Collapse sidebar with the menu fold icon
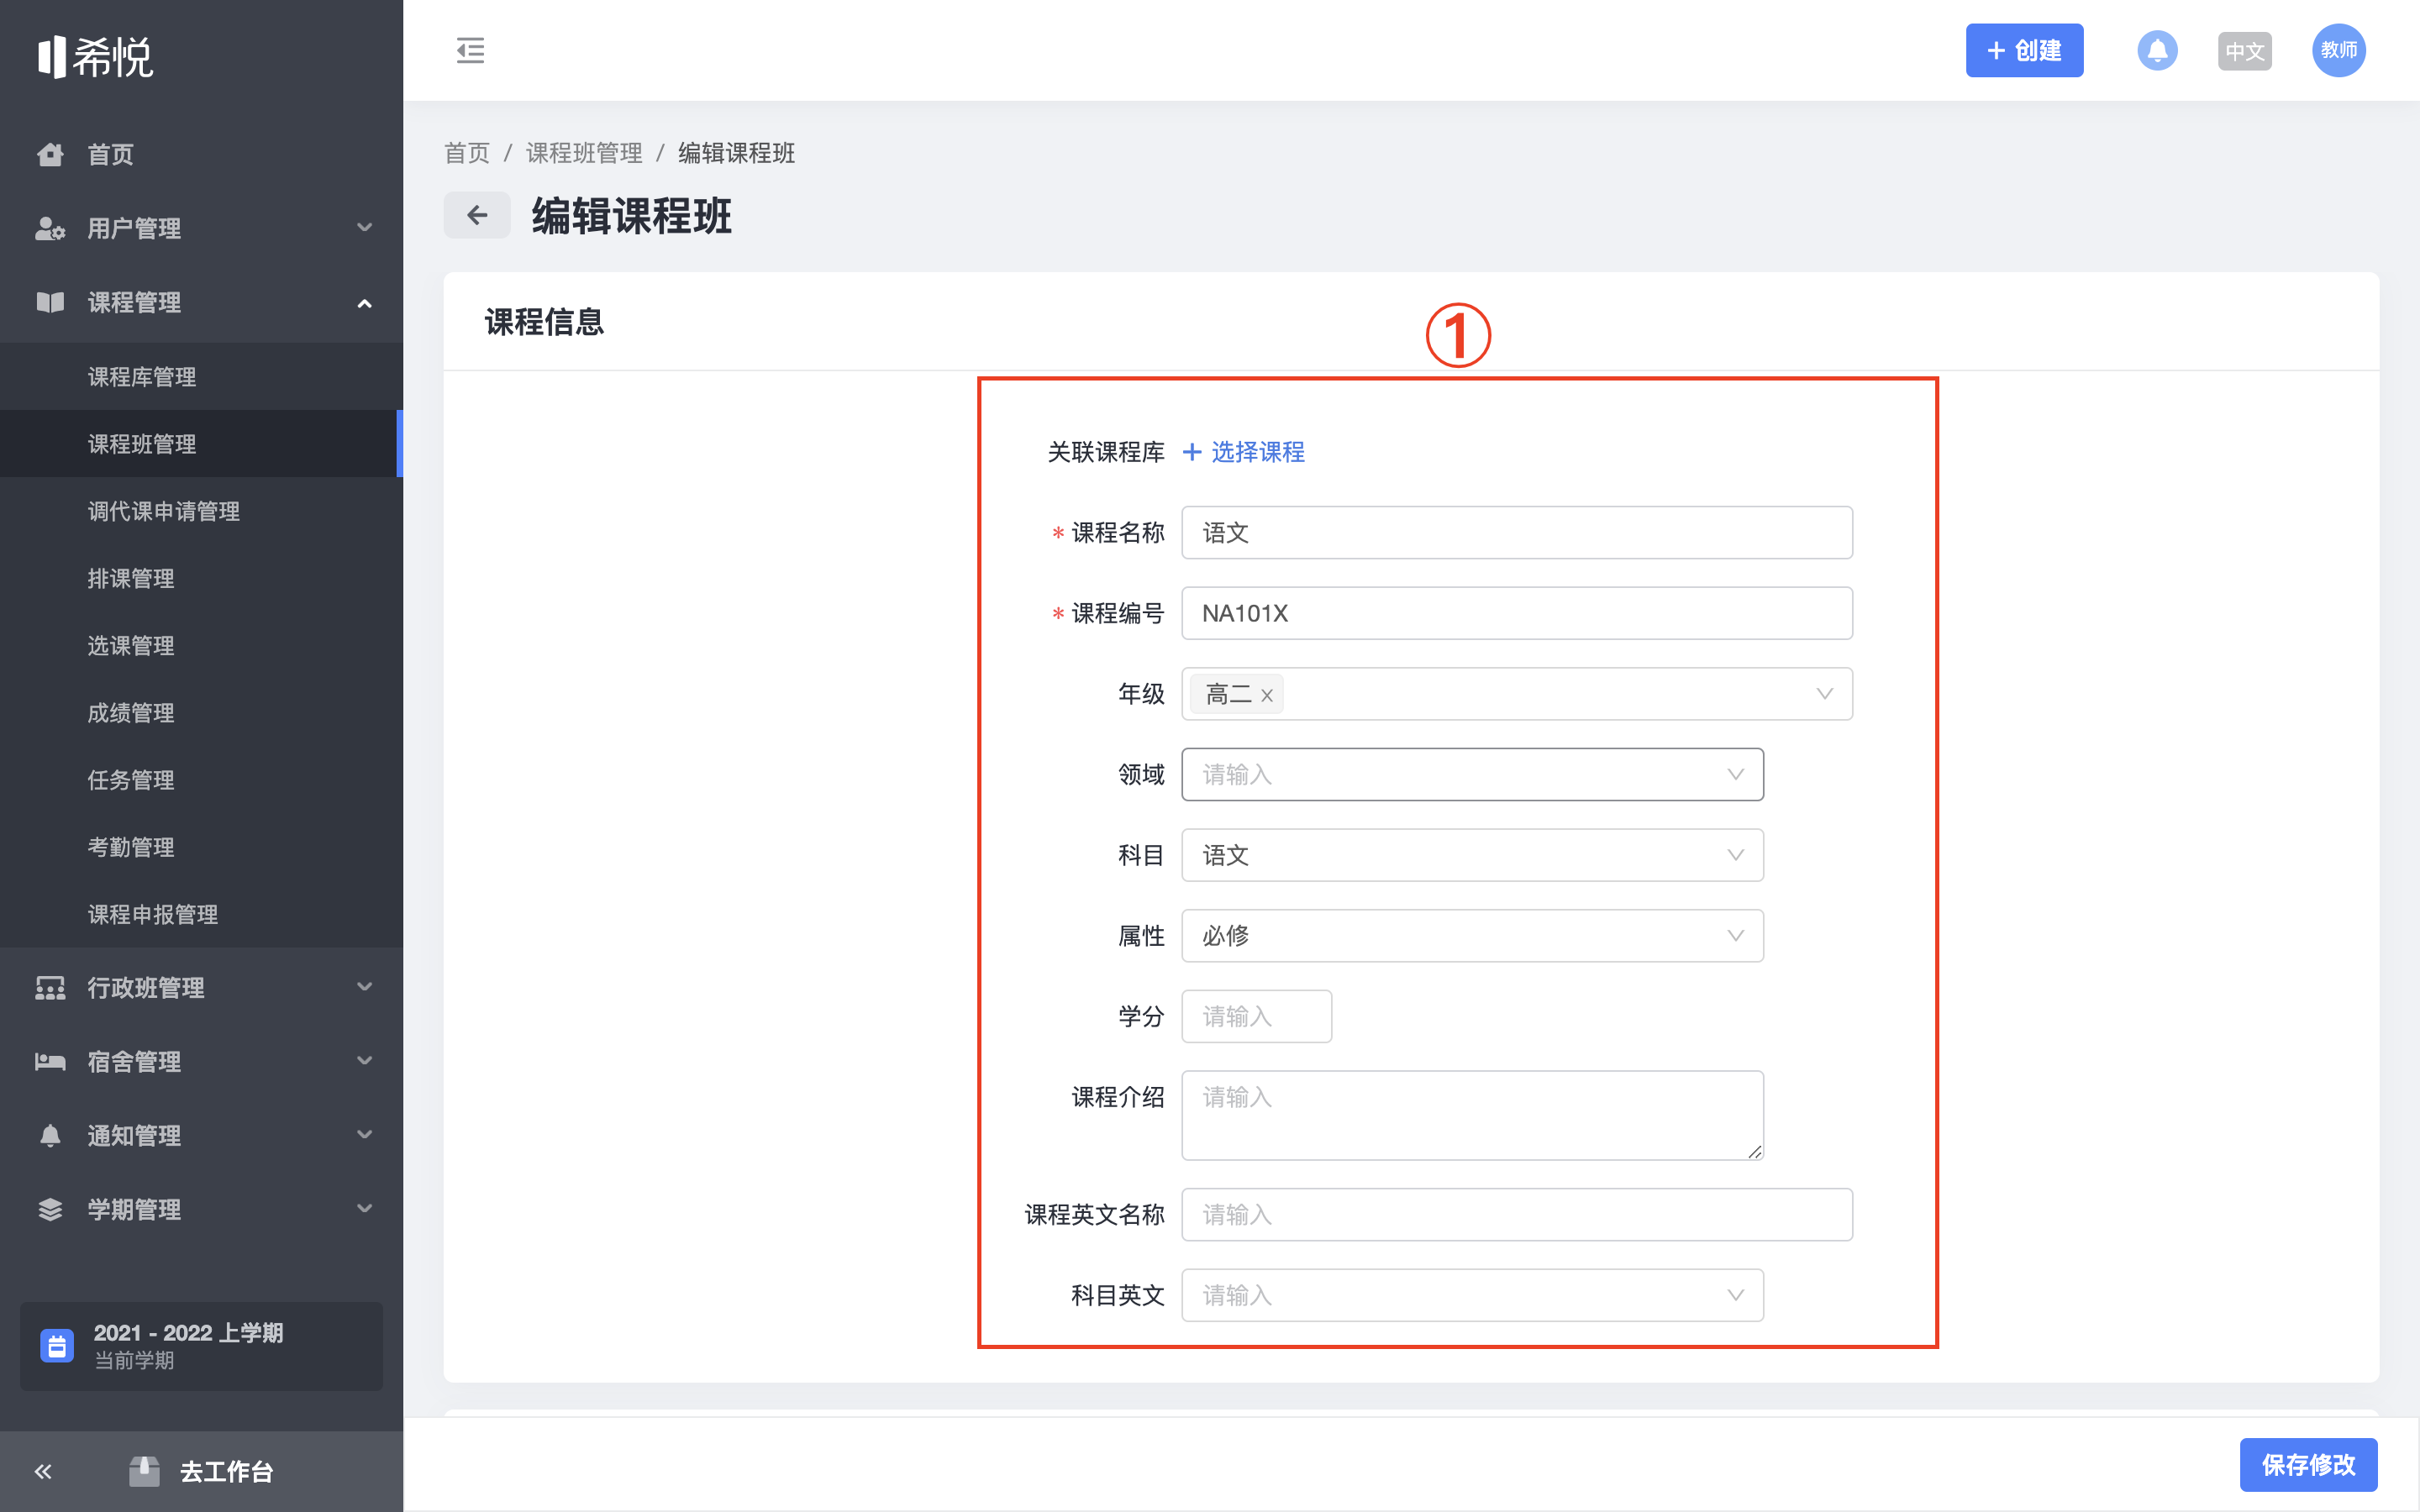This screenshot has width=2420, height=1512. [x=470, y=50]
